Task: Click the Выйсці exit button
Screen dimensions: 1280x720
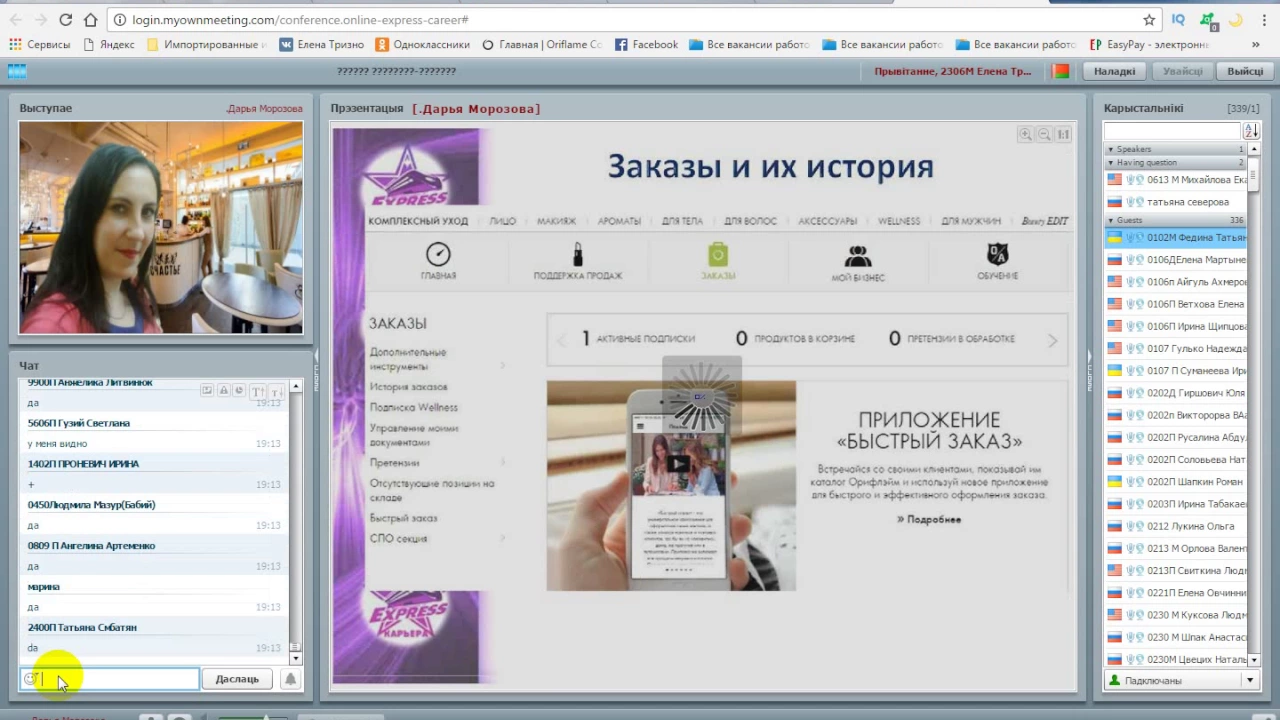Action: pos(1245,71)
